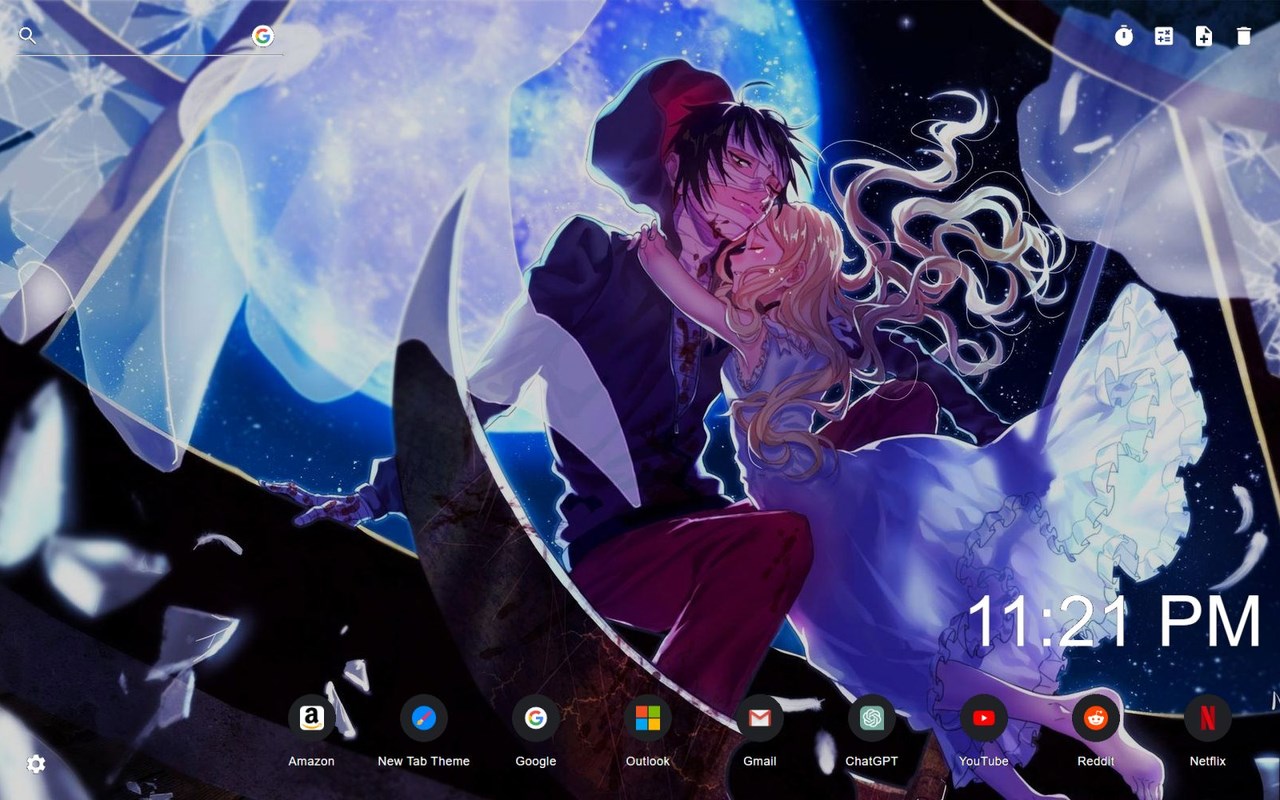This screenshot has width=1280, height=800.
Task: Click the trash bin icon
Action: [x=1244, y=36]
